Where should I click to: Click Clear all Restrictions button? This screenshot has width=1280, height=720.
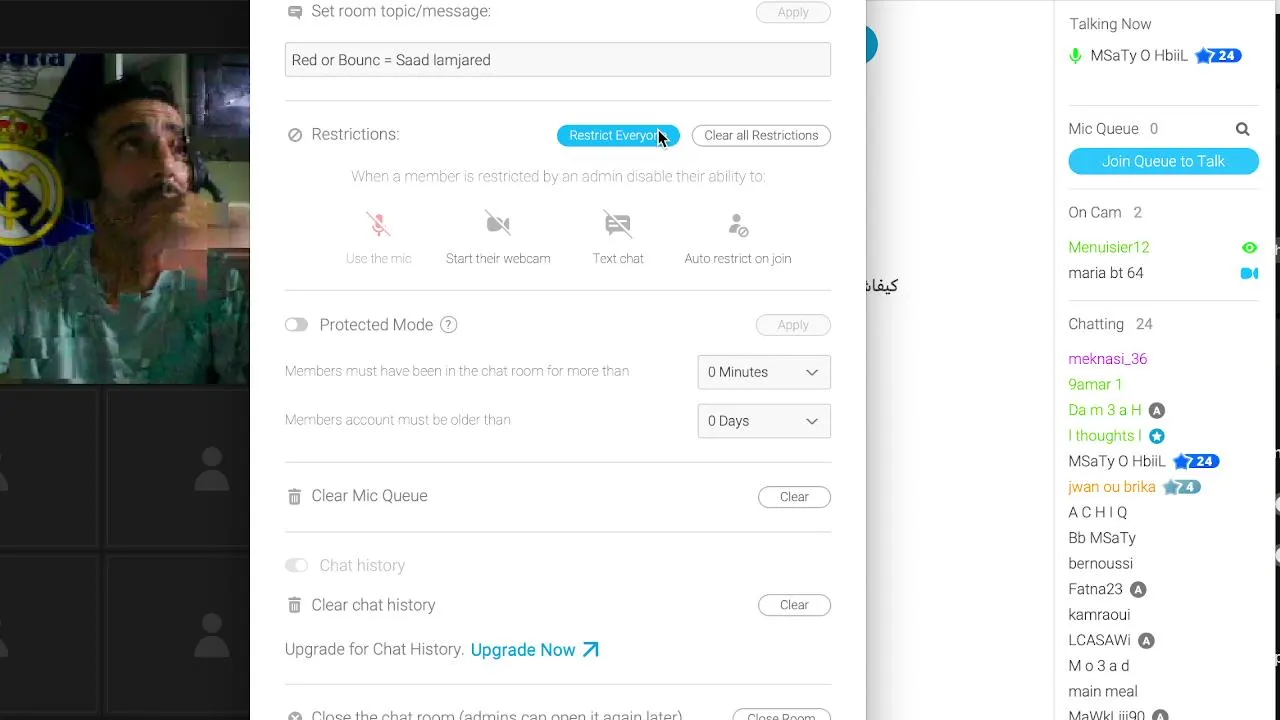tap(761, 136)
